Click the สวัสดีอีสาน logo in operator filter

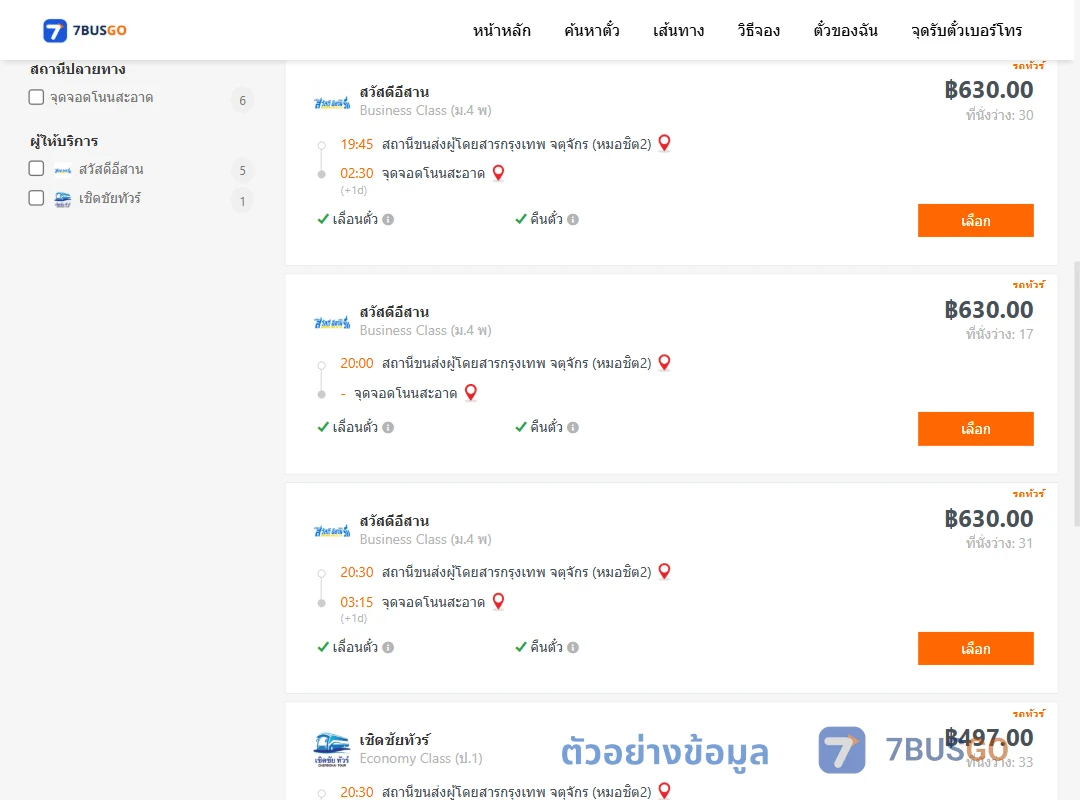click(x=63, y=170)
